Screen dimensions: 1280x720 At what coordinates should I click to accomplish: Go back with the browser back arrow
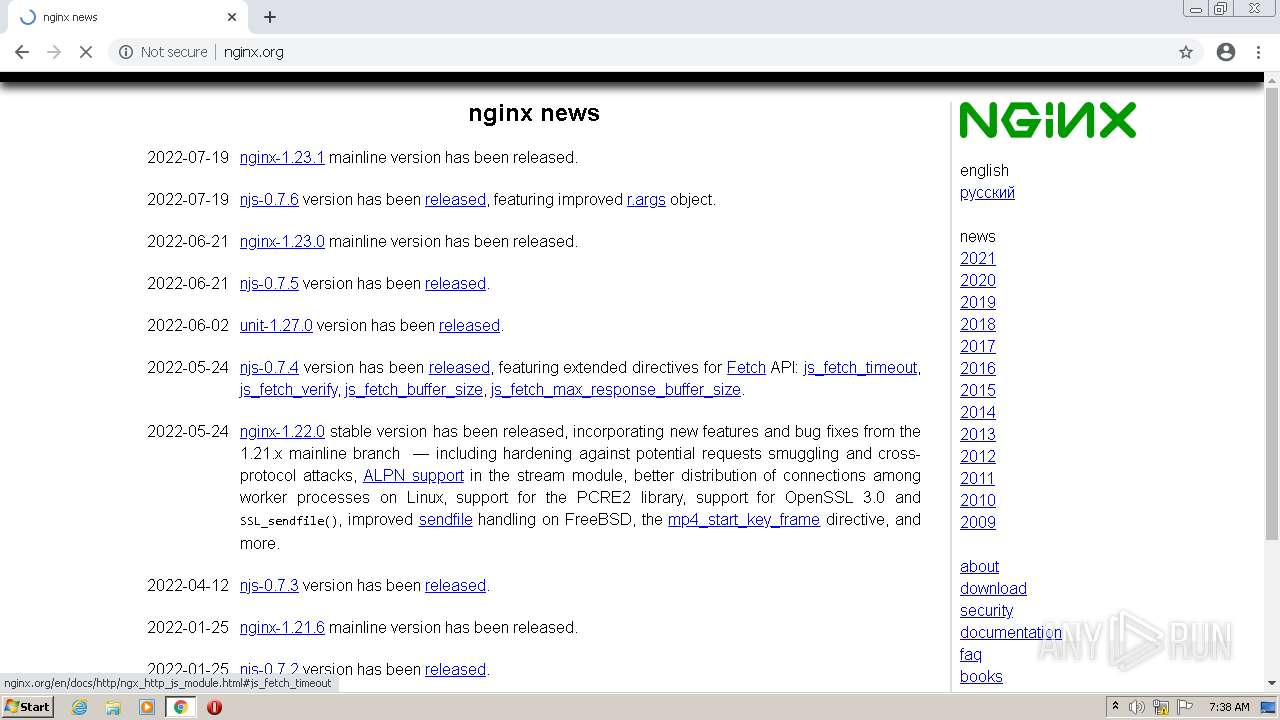(x=22, y=52)
